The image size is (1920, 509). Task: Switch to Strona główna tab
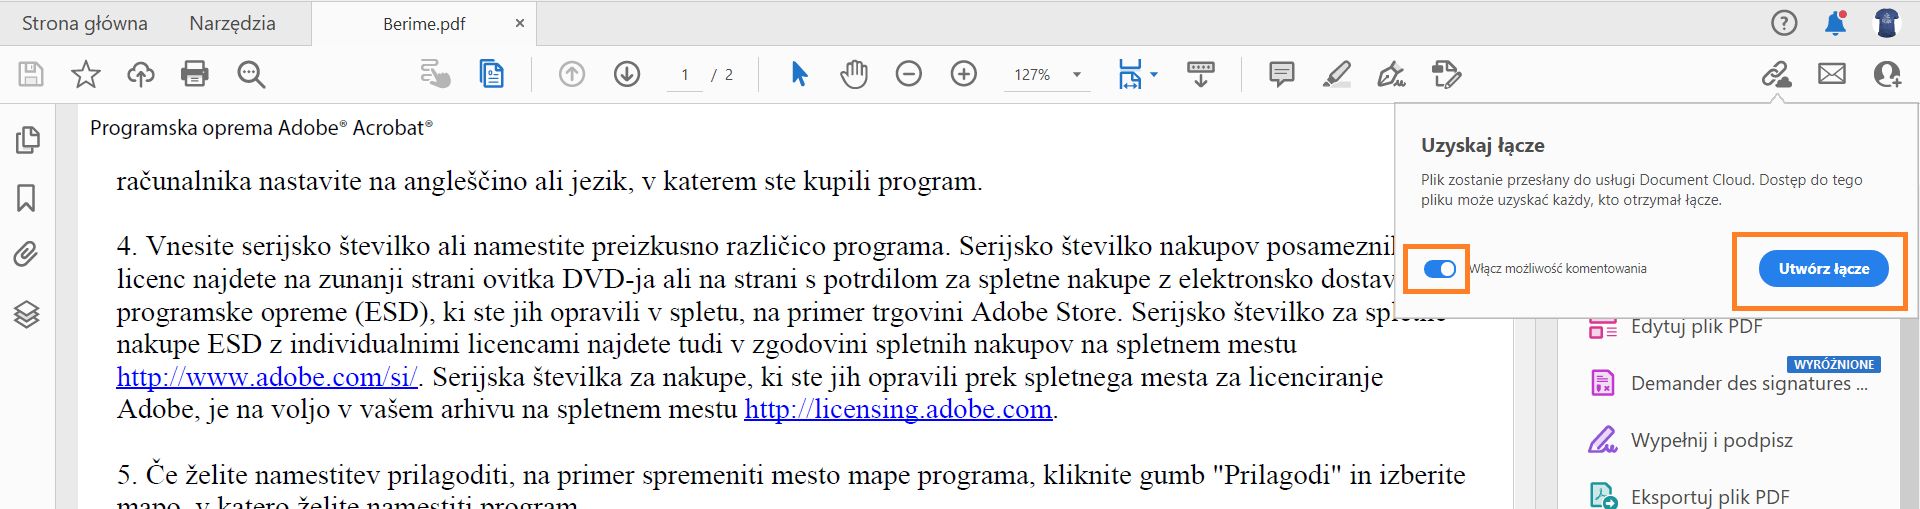tap(85, 23)
